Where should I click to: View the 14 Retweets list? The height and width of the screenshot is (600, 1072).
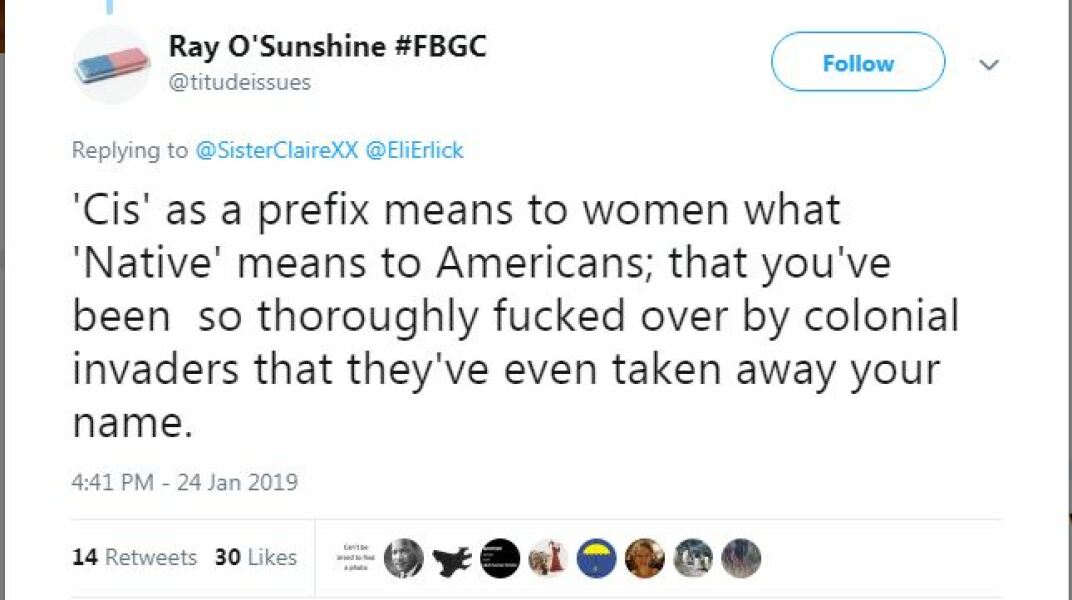(131, 558)
